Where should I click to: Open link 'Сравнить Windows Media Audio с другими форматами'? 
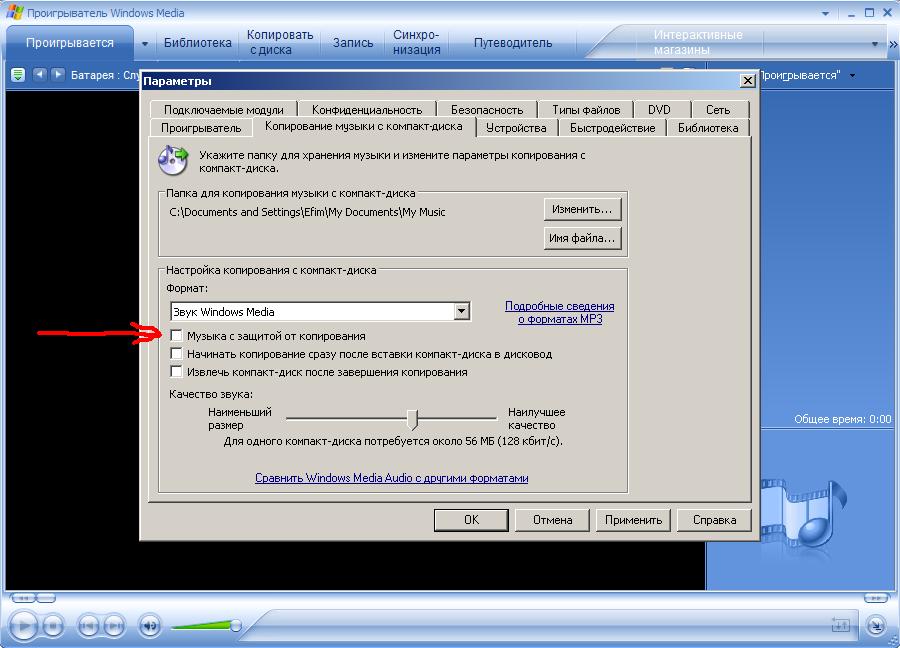tap(391, 478)
